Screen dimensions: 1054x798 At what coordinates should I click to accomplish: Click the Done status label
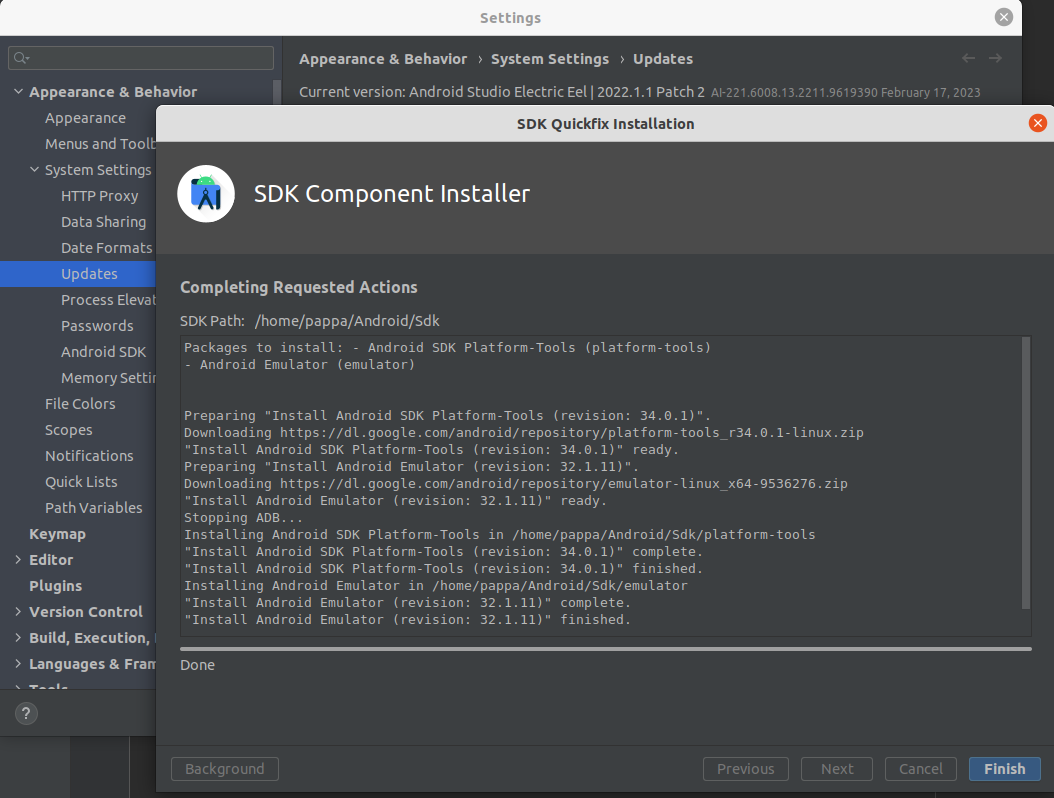(x=198, y=665)
